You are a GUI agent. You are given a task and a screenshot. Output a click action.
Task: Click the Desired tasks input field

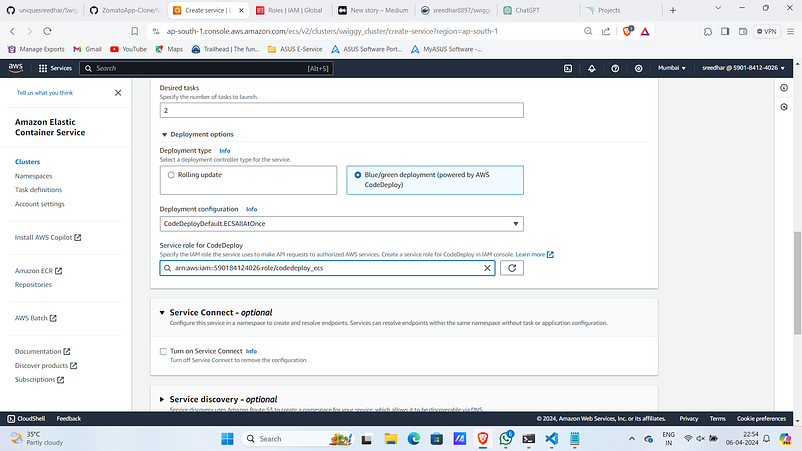(x=341, y=110)
